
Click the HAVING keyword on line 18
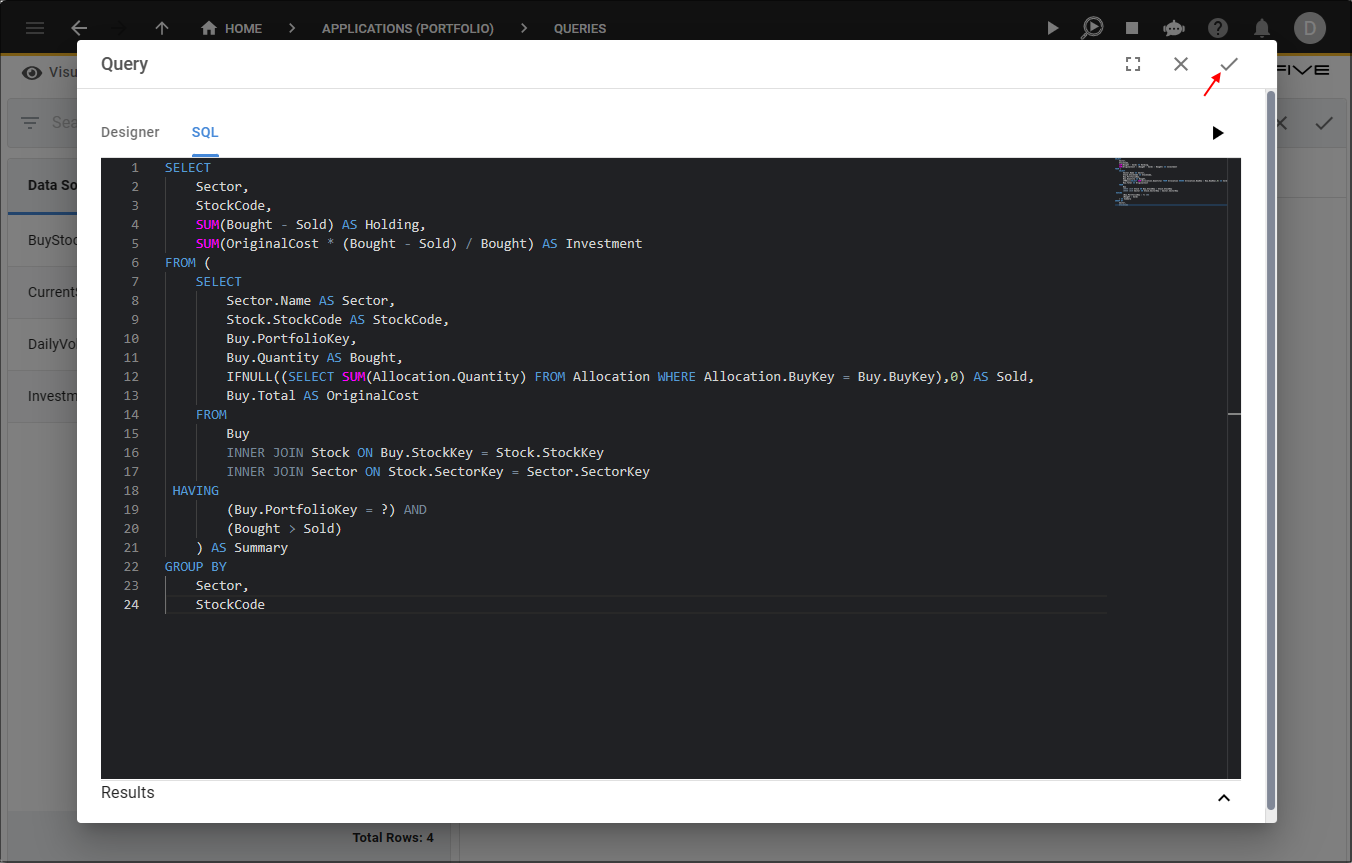pos(196,490)
